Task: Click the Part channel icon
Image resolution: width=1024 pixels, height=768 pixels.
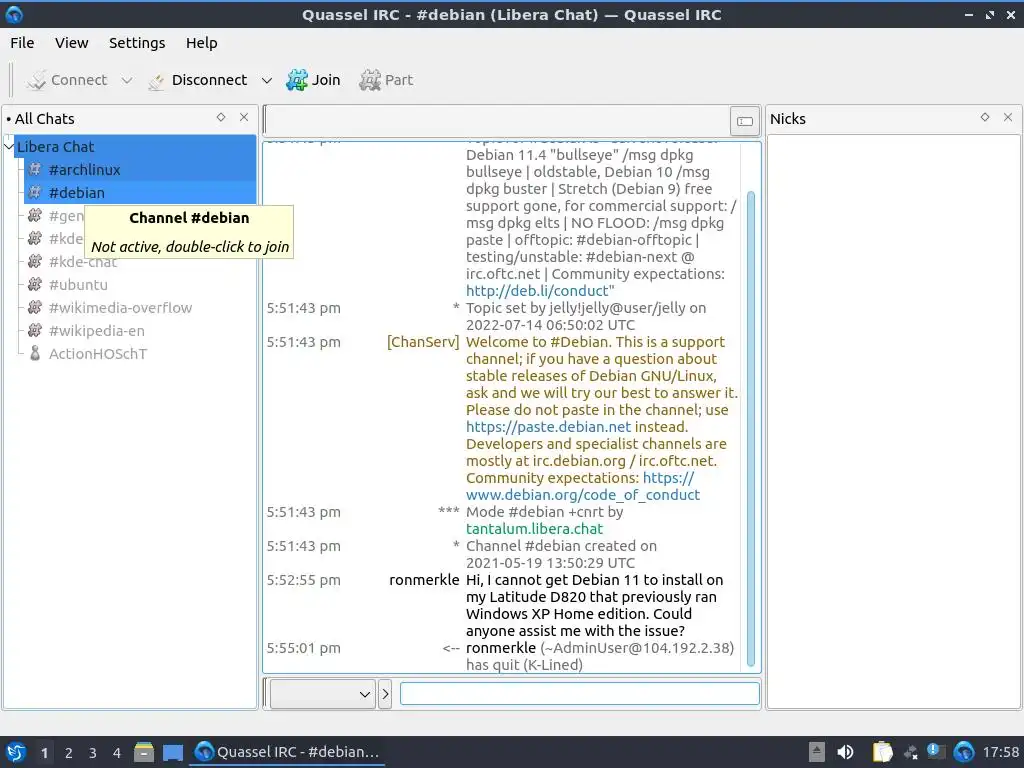Action: coord(370,80)
